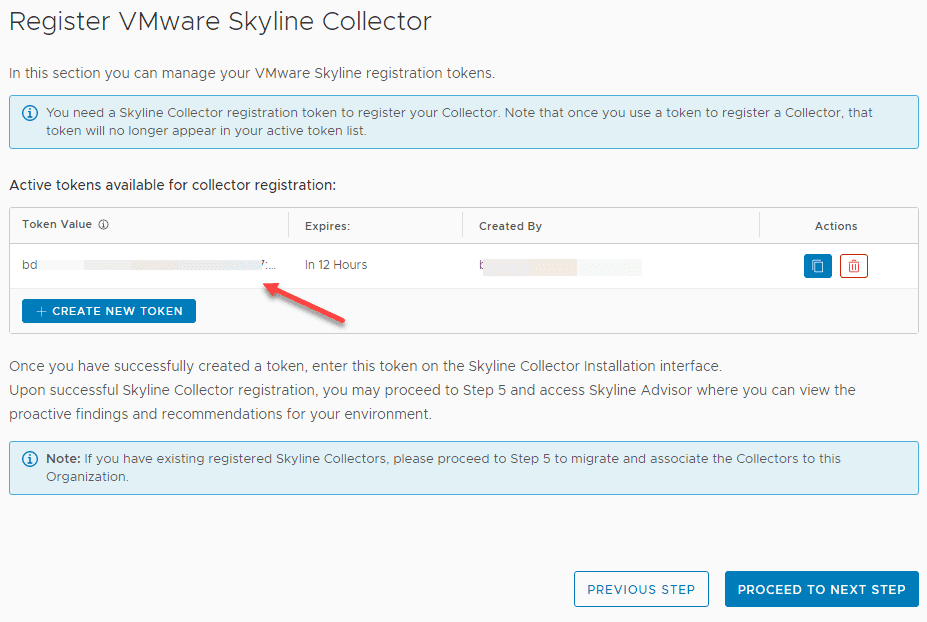927x622 pixels.
Task: Click the Actions column header
Action: (x=836, y=226)
